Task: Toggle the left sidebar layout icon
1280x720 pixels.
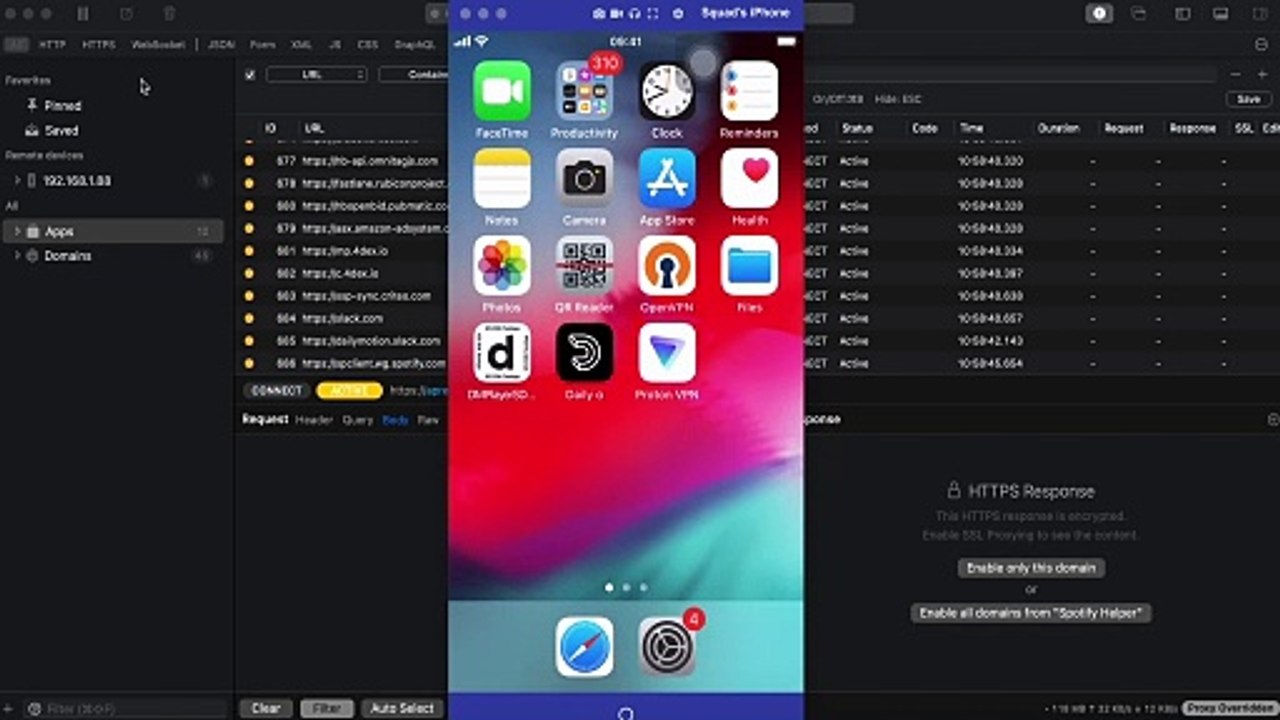Action: point(1183,14)
